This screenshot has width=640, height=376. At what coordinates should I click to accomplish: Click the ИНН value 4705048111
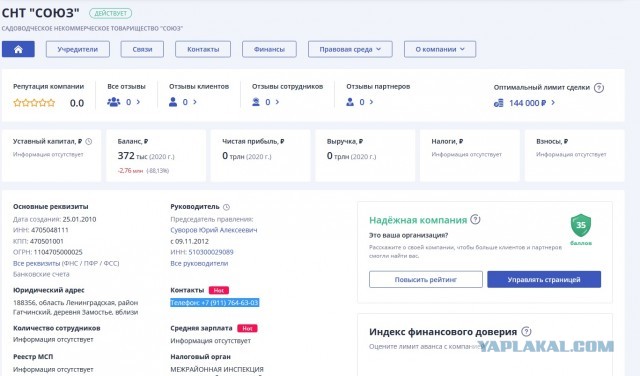(x=50, y=230)
